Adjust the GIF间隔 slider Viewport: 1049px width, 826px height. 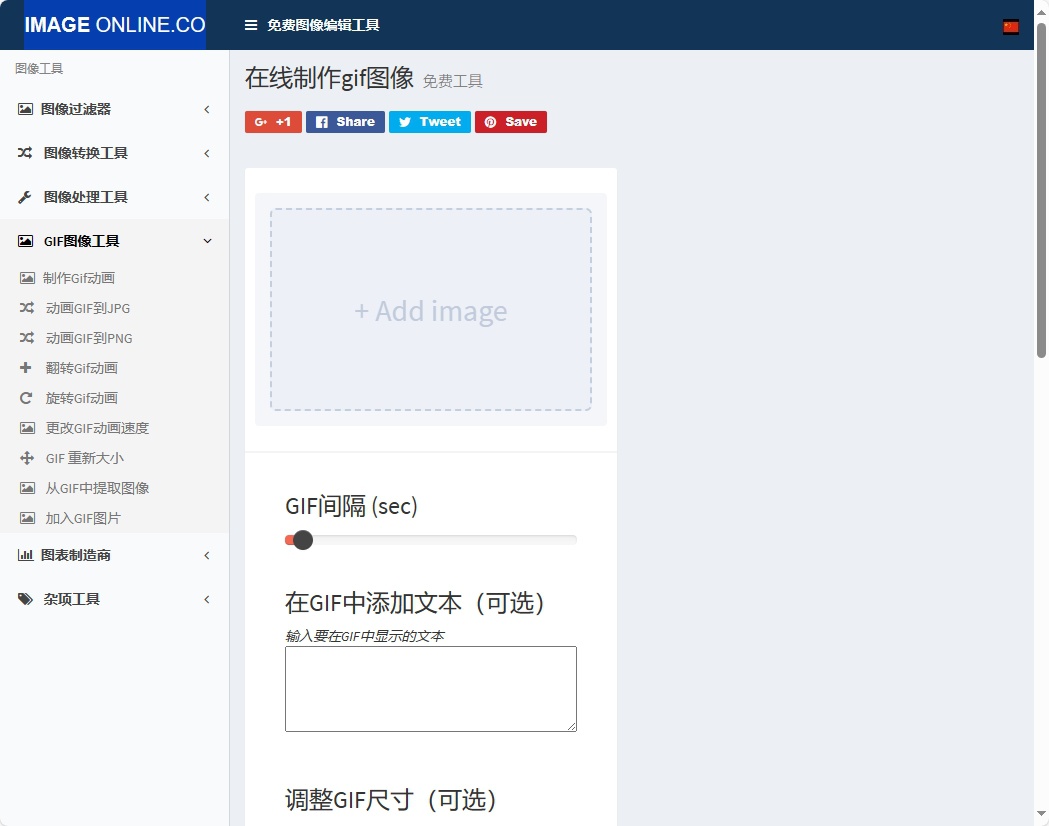click(x=302, y=539)
